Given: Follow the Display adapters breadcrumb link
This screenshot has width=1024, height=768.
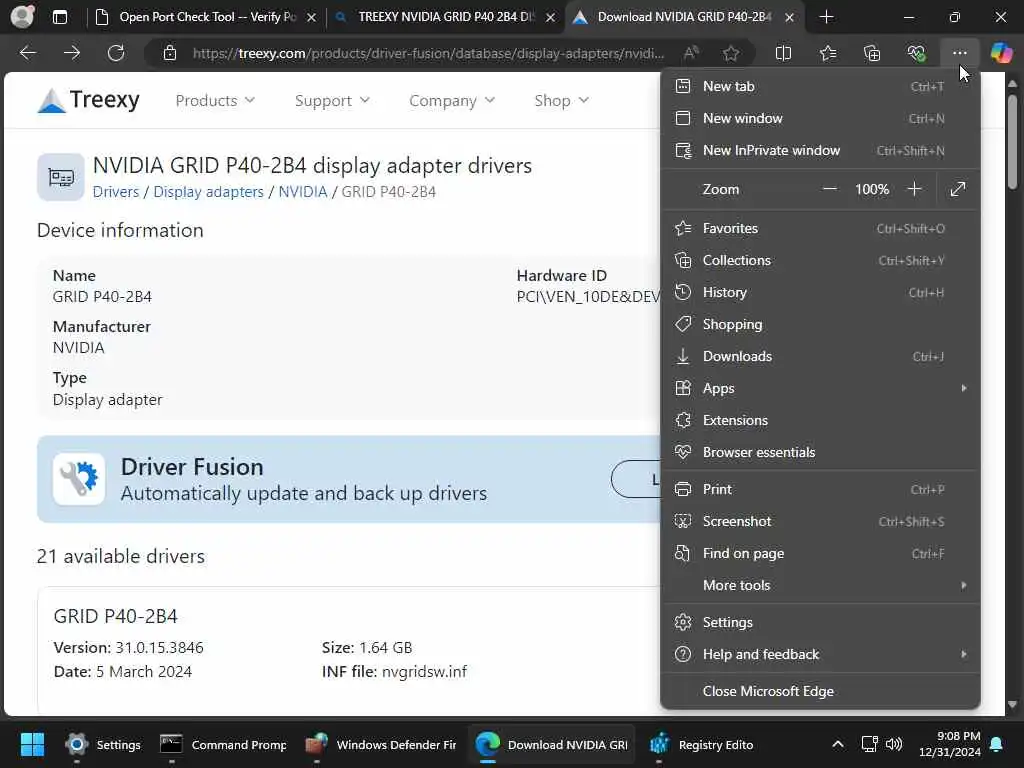Looking at the screenshot, I should (x=208, y=192).
